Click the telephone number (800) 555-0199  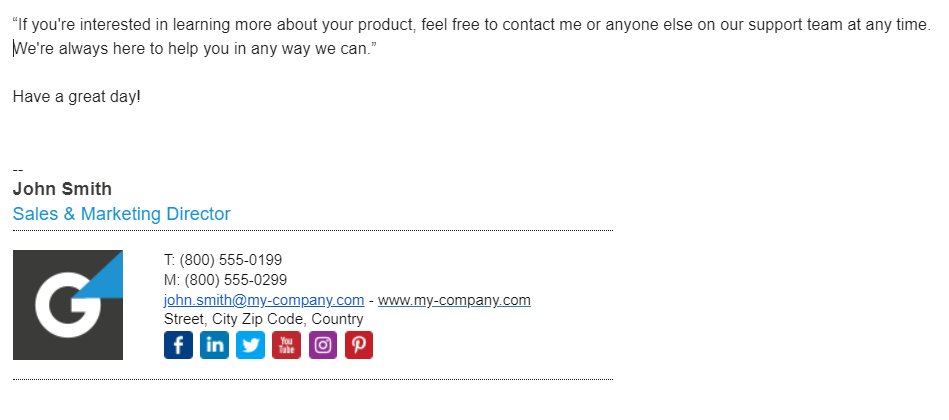coord(231,260)
